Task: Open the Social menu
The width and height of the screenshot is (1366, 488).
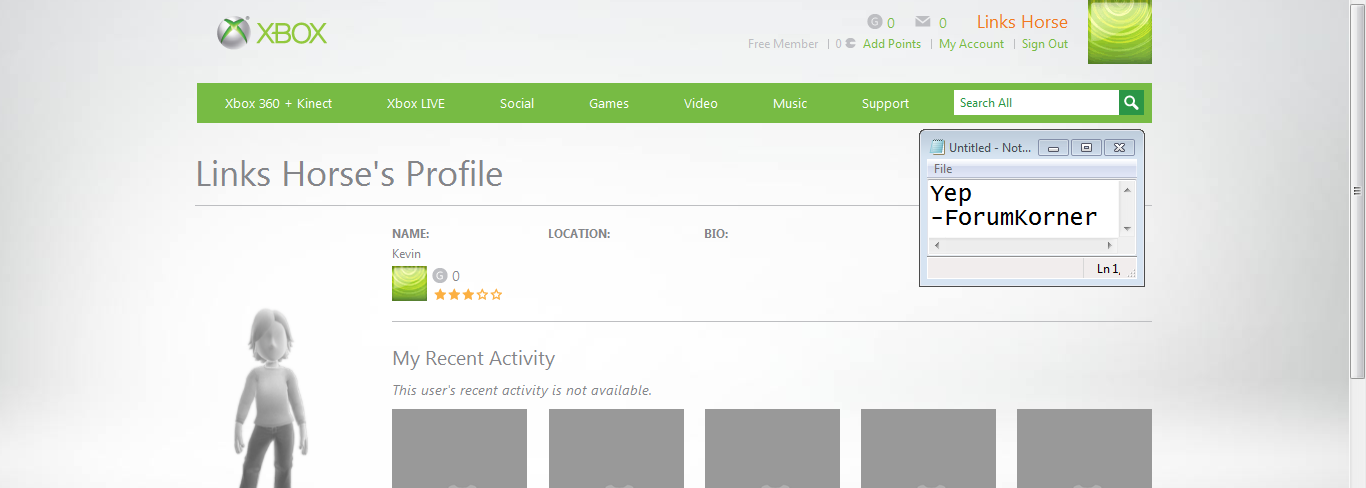Action: click(x=517, y=103)
